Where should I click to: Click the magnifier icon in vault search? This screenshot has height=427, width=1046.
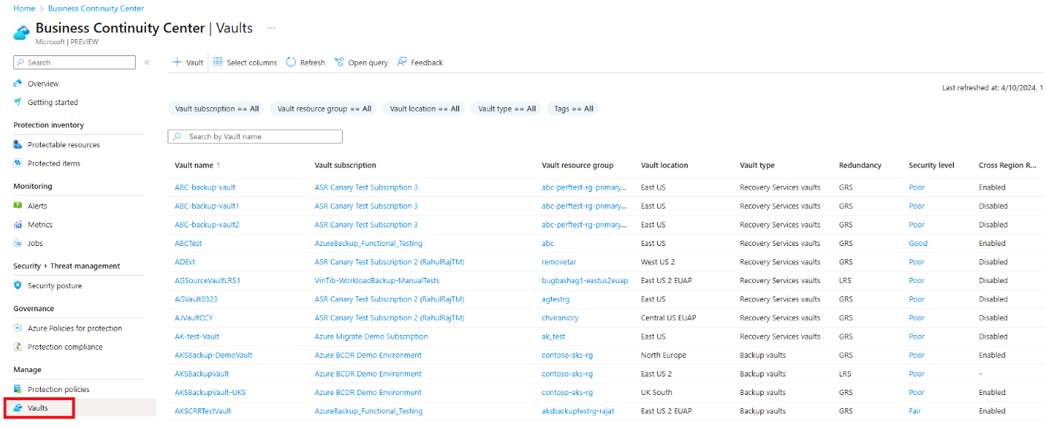[177, 136]
